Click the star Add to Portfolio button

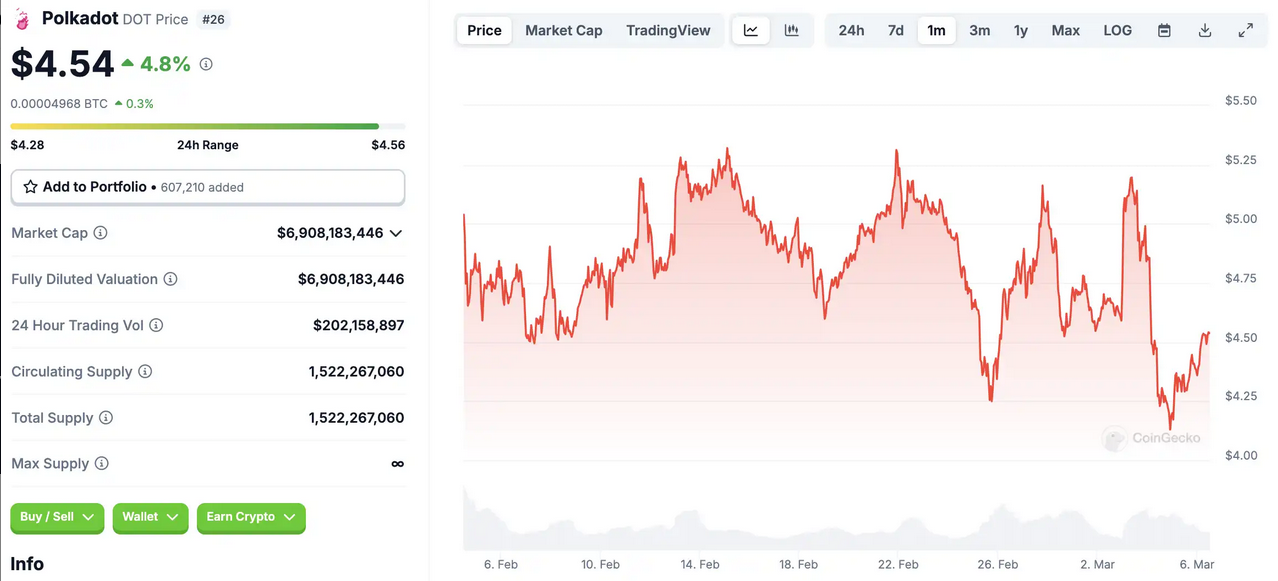point(207,187)
